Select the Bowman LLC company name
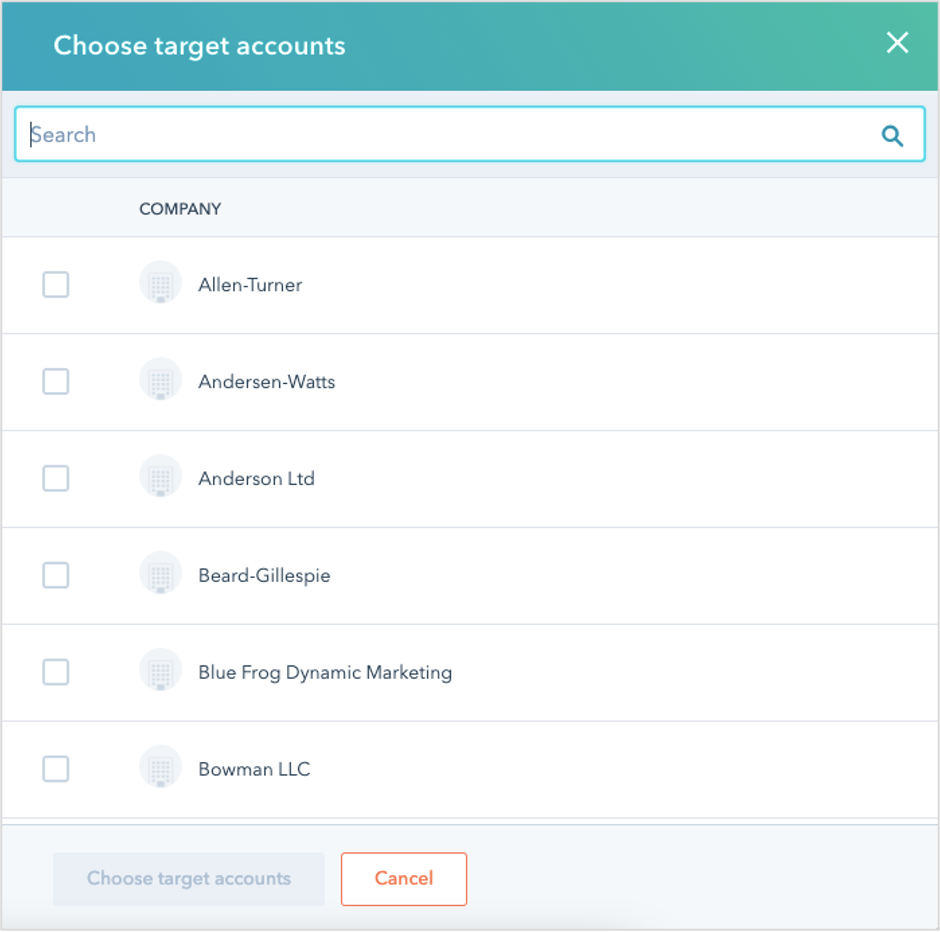This screenshot has width=940, height=932. pyautogui.click(x=254, y=769)
